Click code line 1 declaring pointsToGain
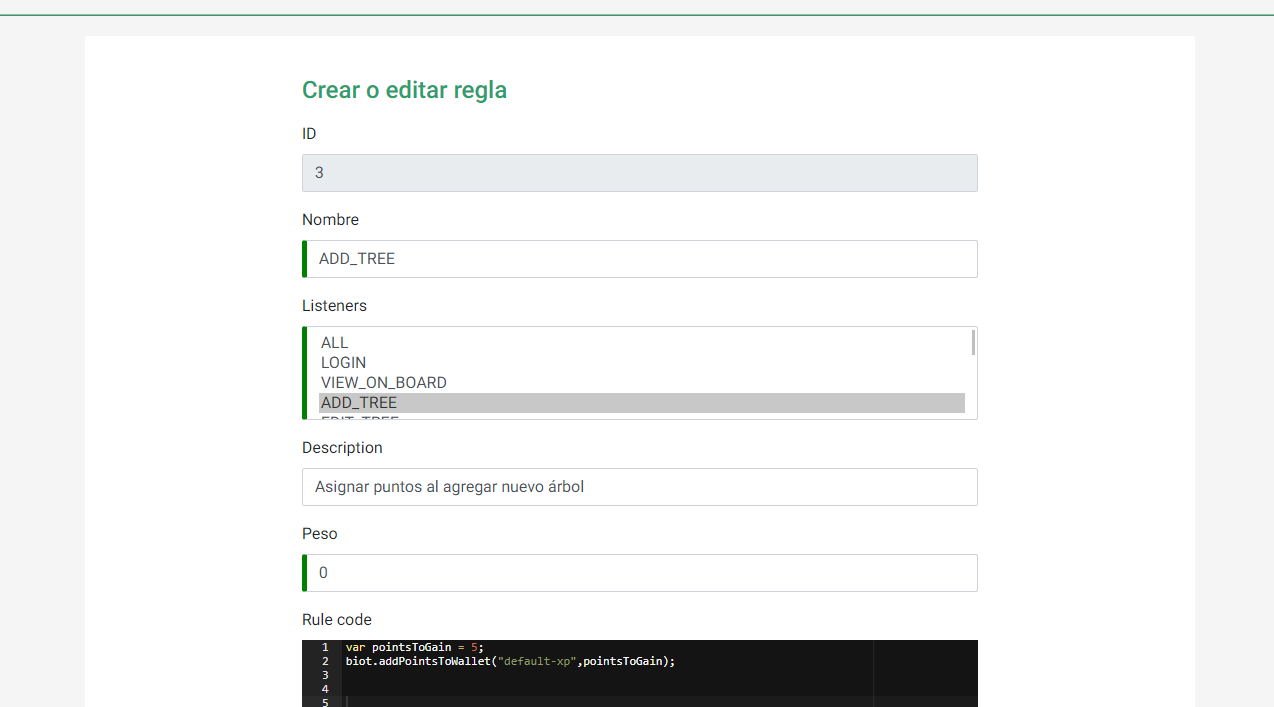The image size is (1274, 707). (x=415, y=647)
